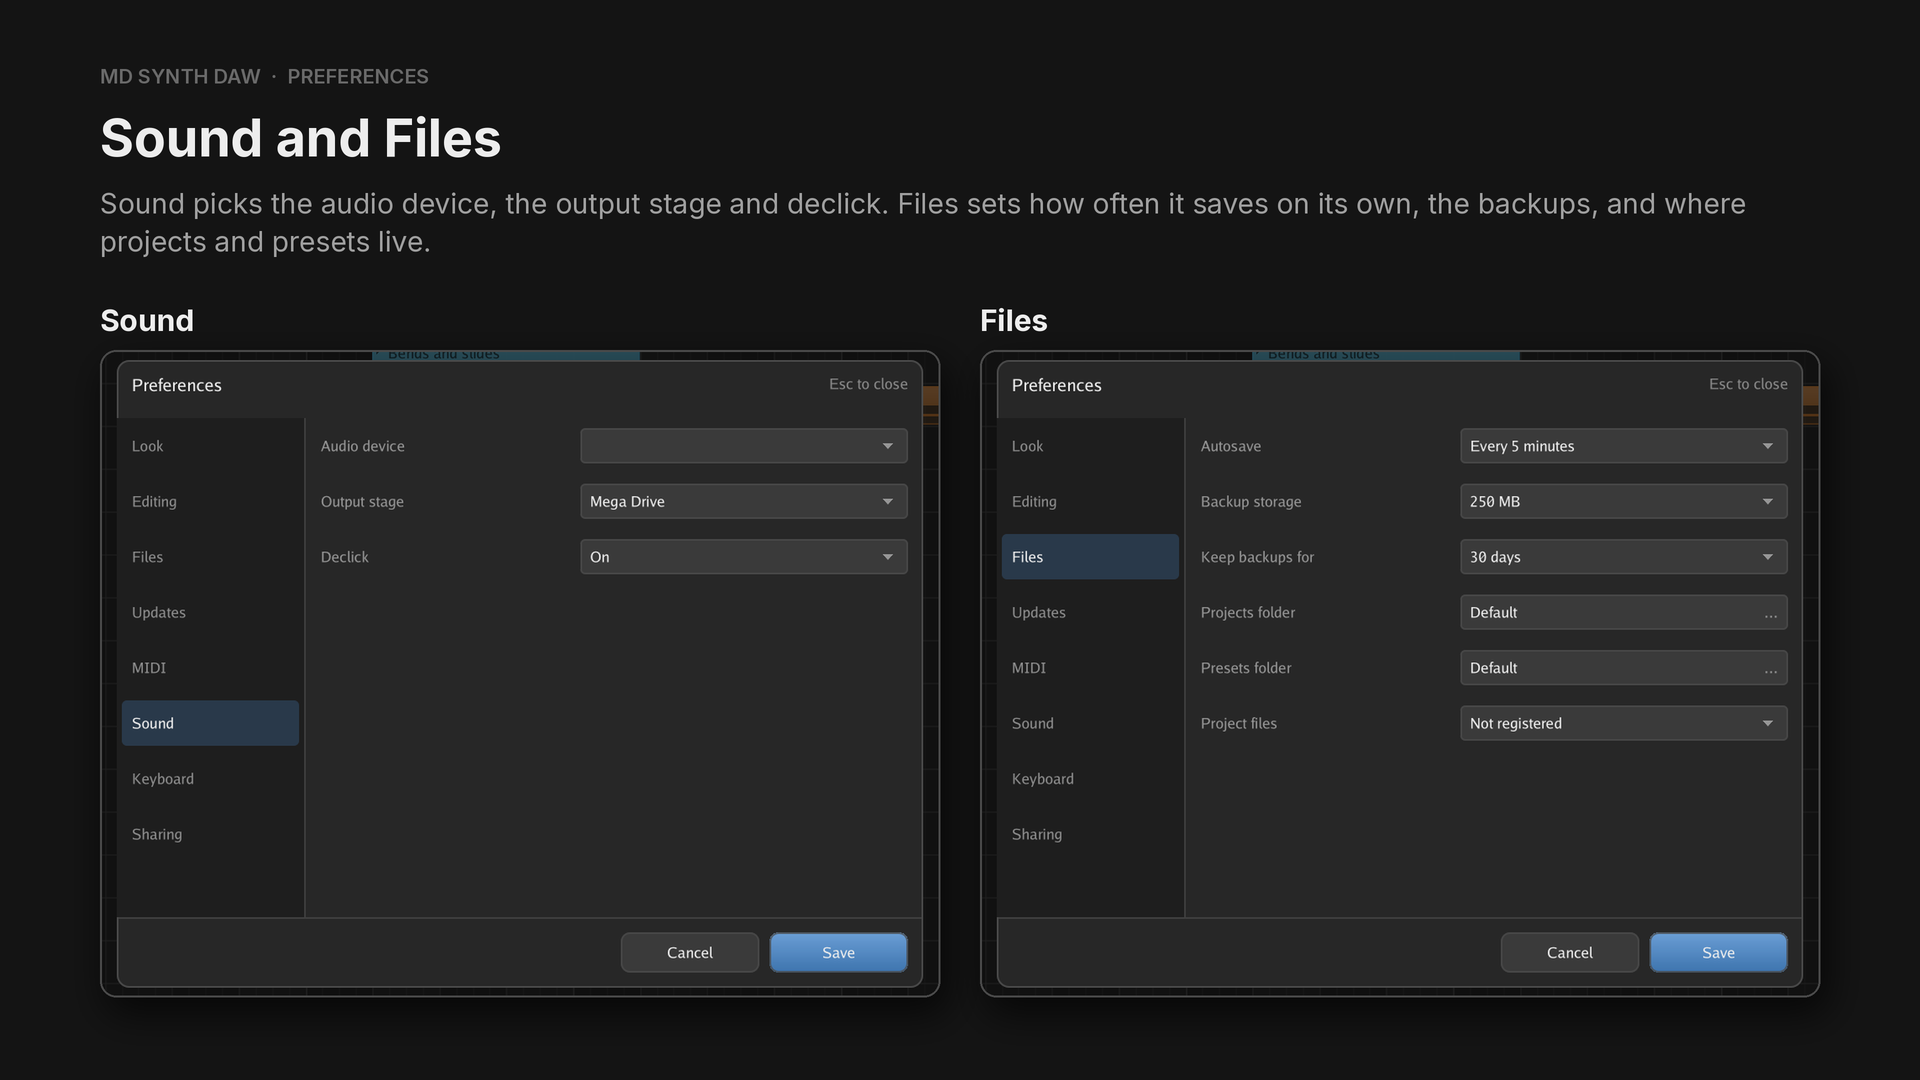Click the Projects folder label

click(1247, 612)
